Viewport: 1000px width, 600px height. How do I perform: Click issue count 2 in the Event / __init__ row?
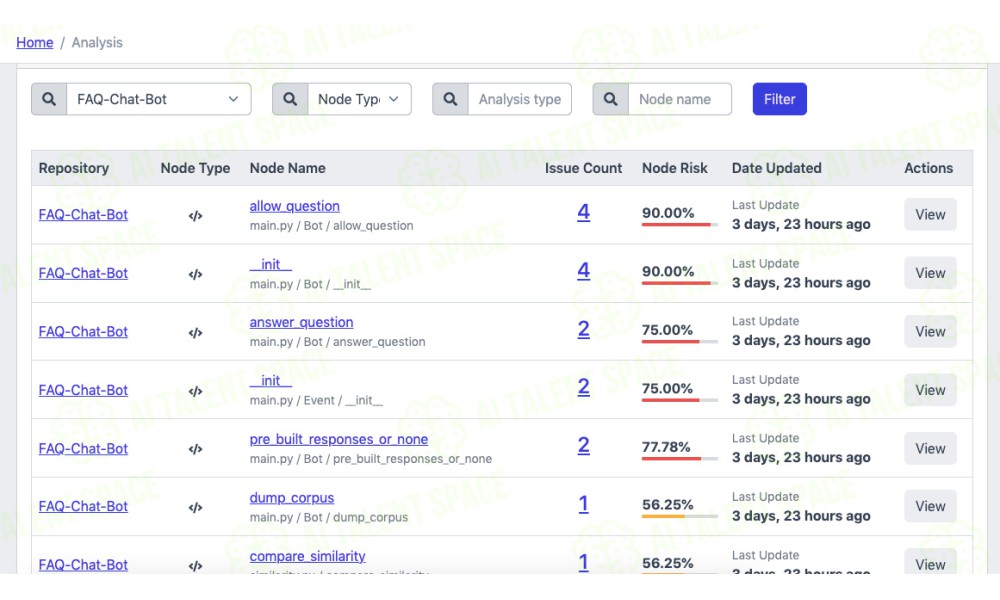coord(584,387)
